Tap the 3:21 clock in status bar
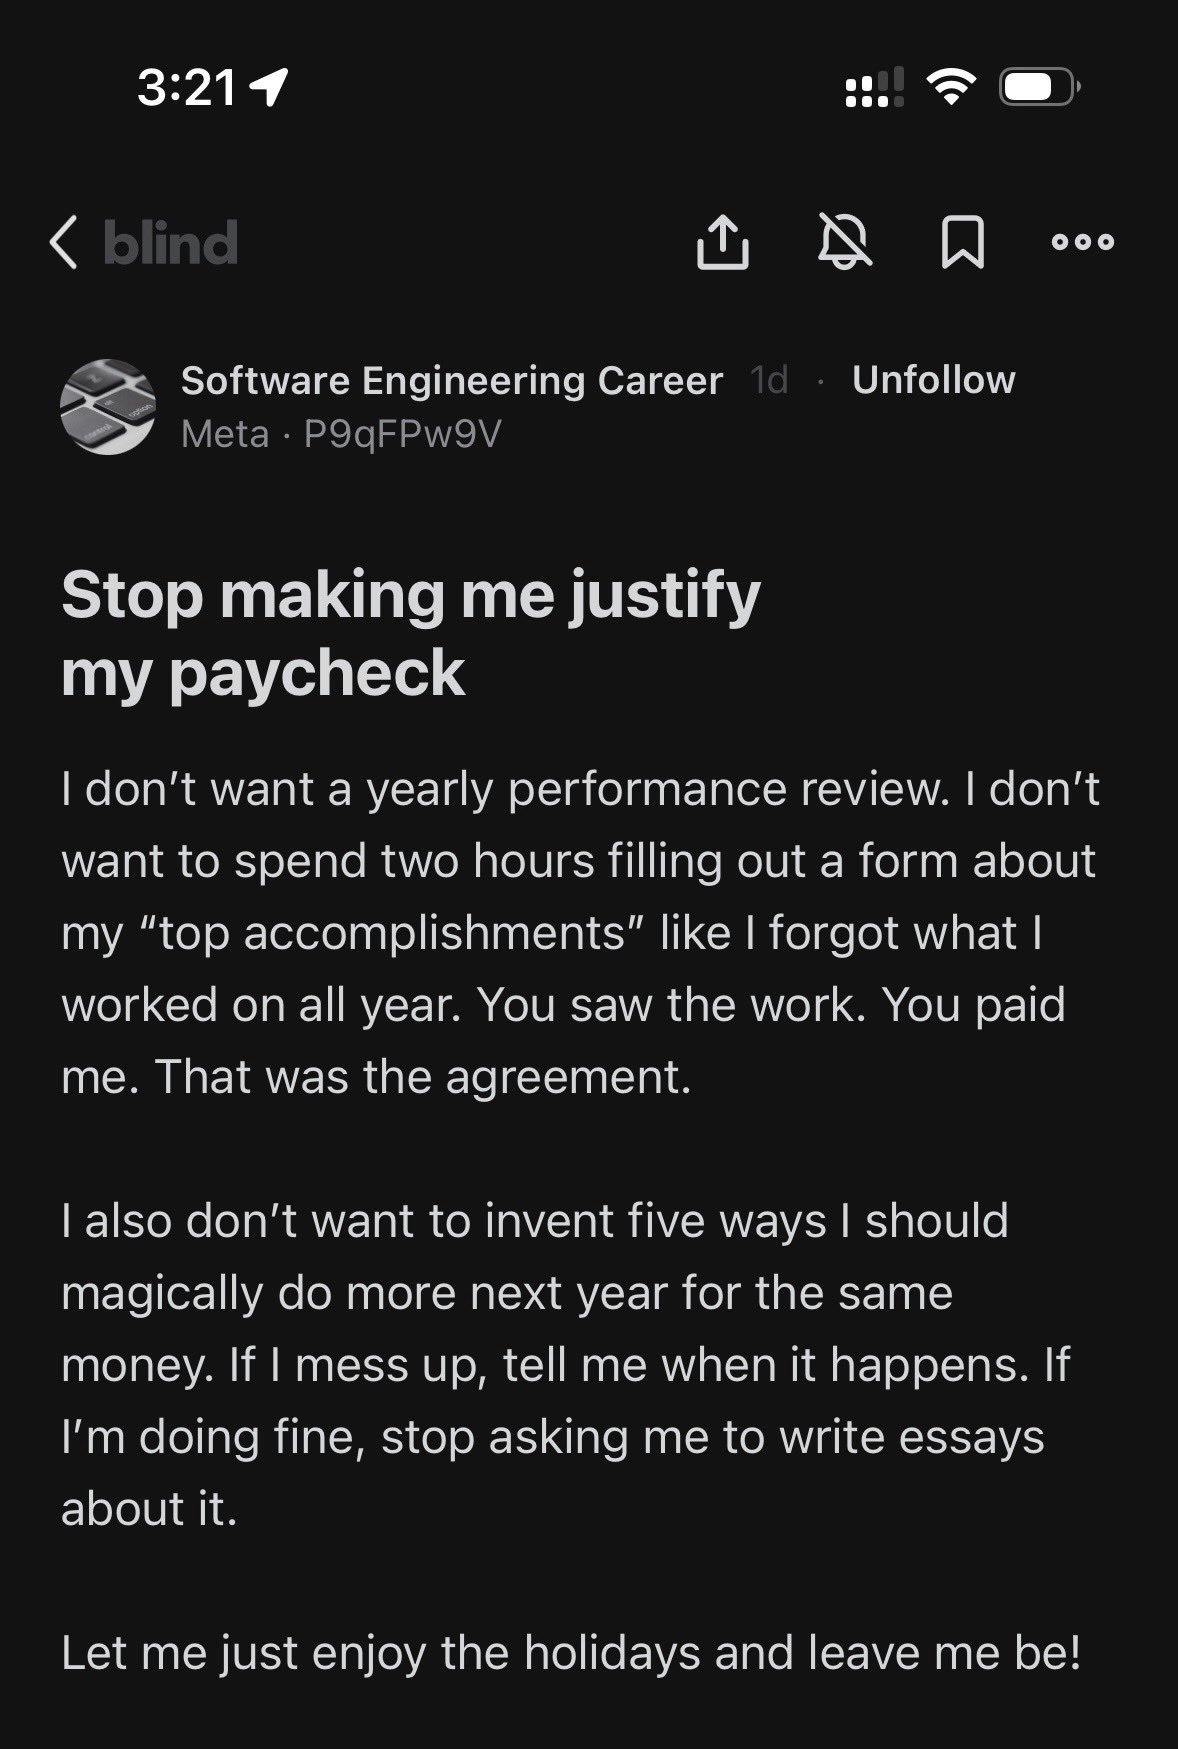This screenshot has height=1749, width=1178. [186, 88]
